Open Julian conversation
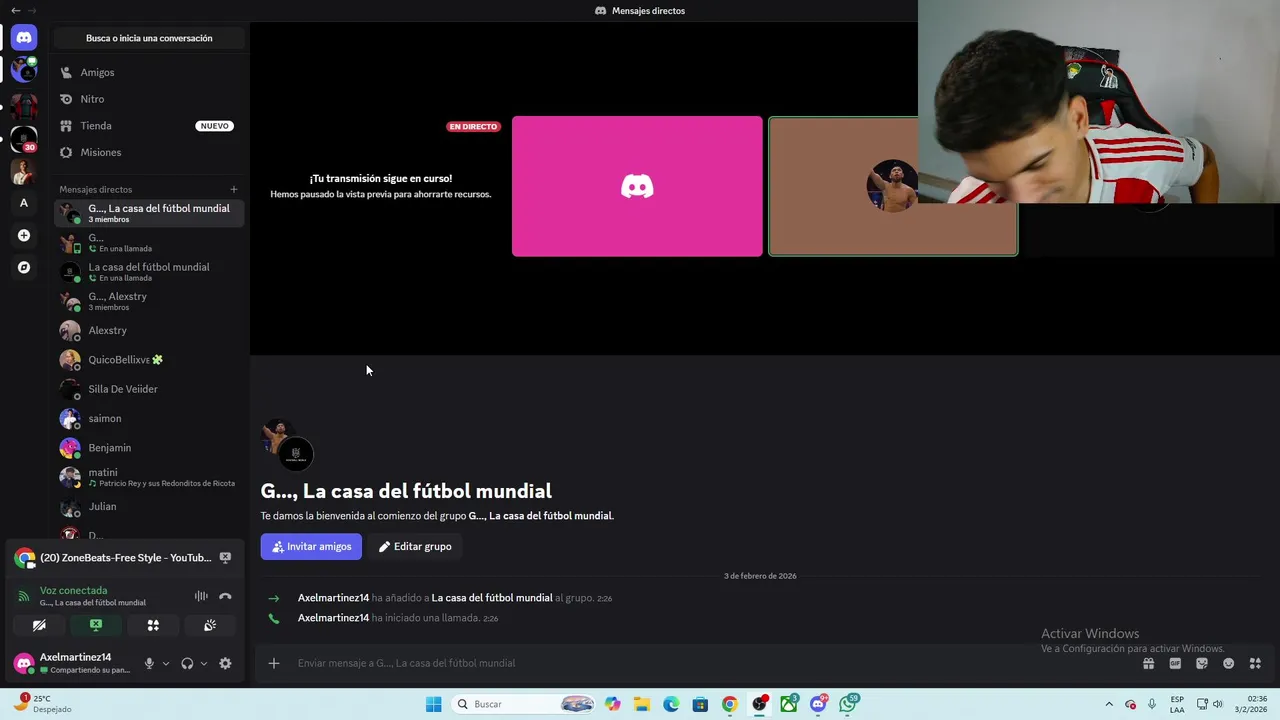This screenshot has width=1280, height=720. (x=149, y=506)
